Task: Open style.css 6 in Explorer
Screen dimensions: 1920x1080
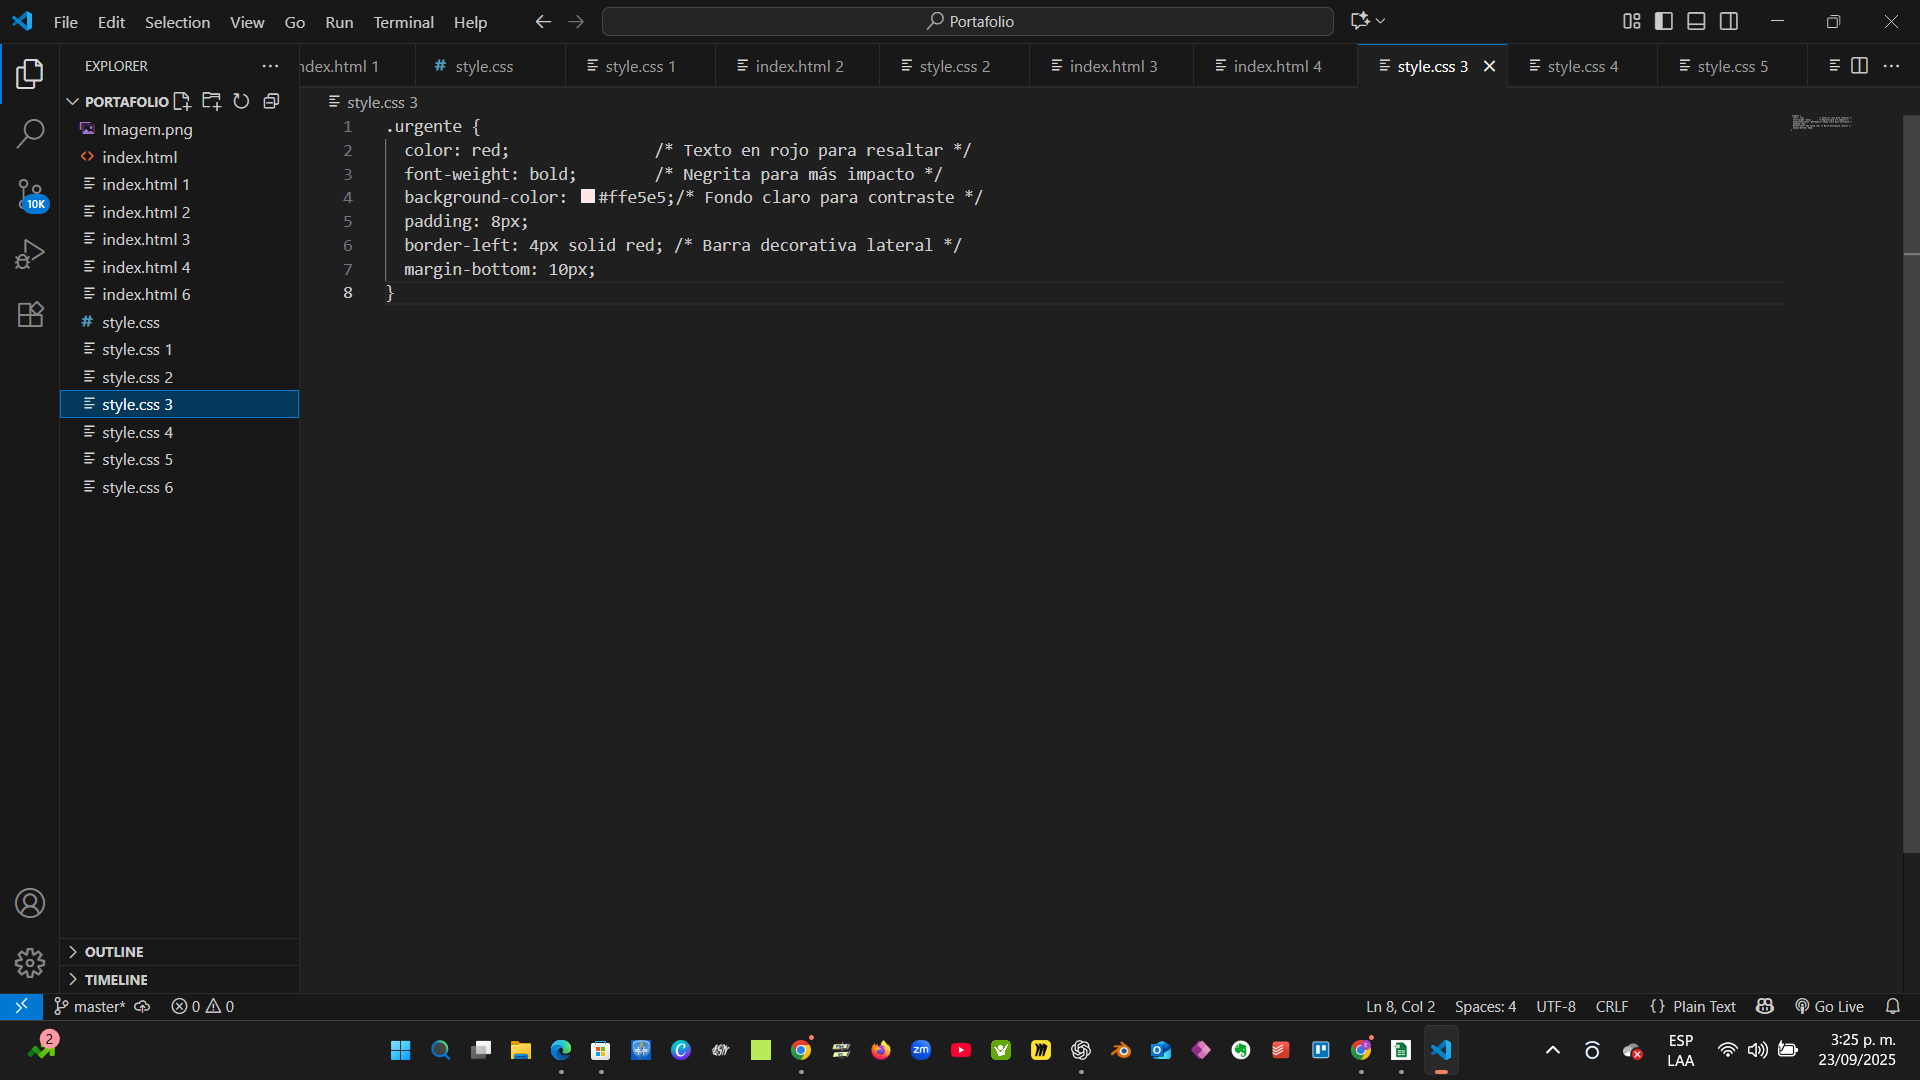Action: [x=179, y=487]
